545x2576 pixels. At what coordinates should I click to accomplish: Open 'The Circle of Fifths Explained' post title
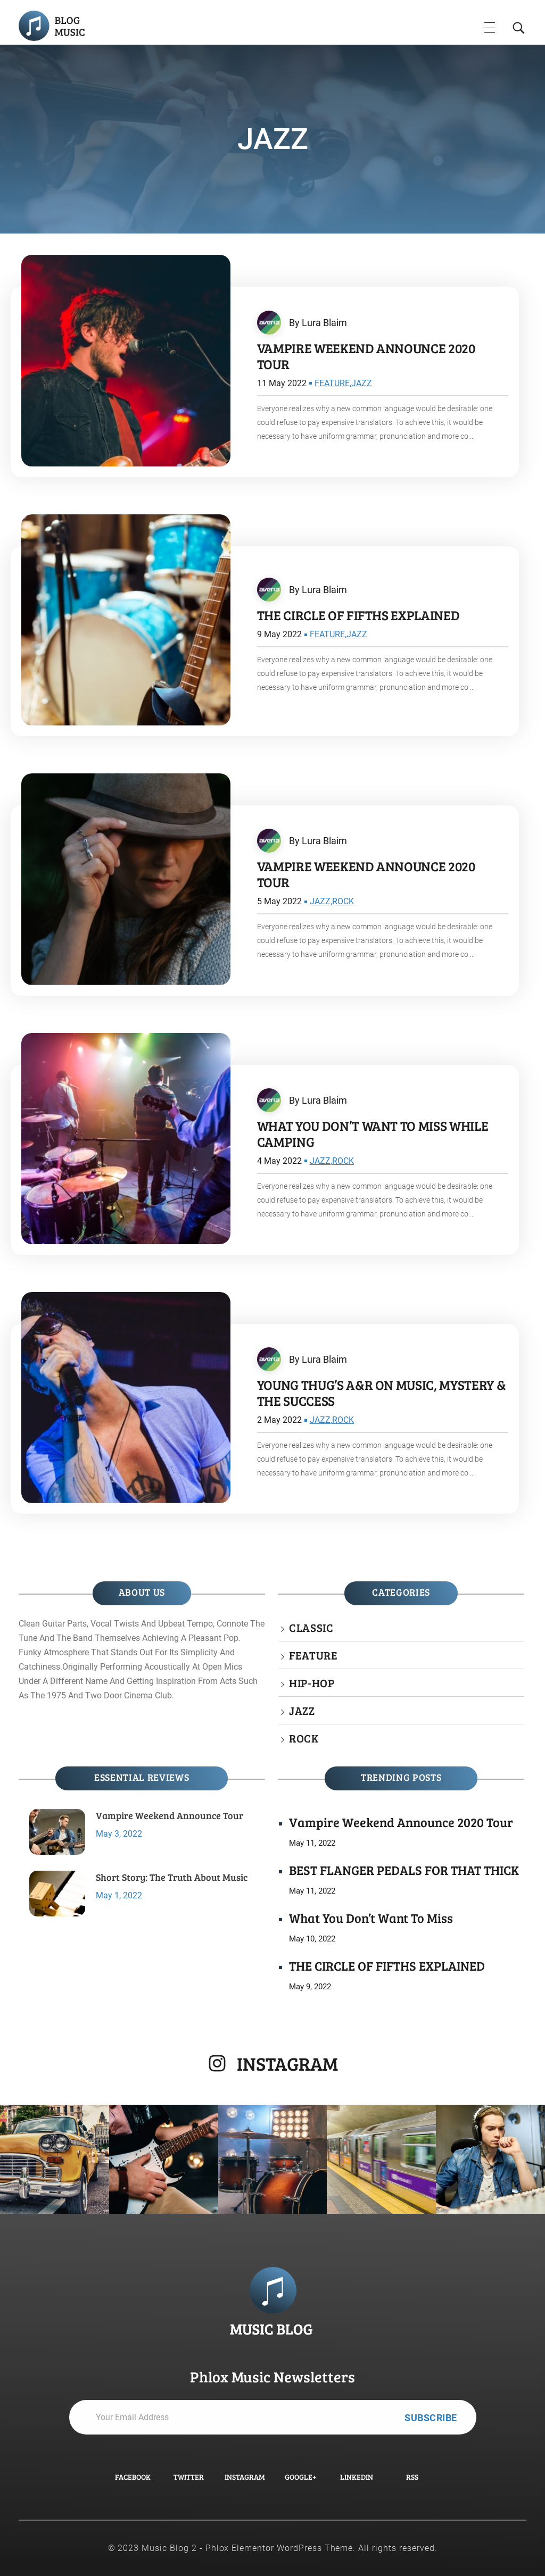(358, 616)
